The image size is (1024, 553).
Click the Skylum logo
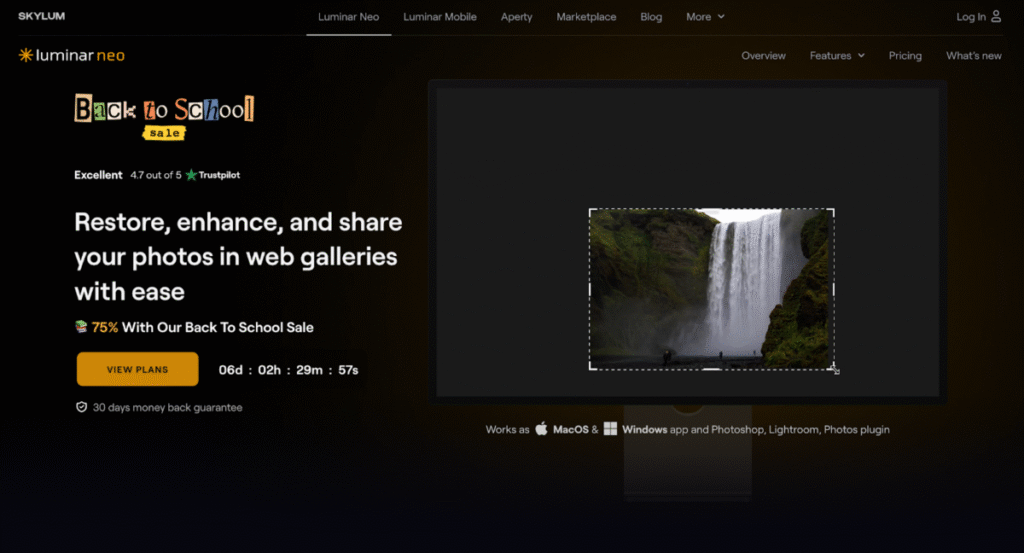tap(41, 16)
